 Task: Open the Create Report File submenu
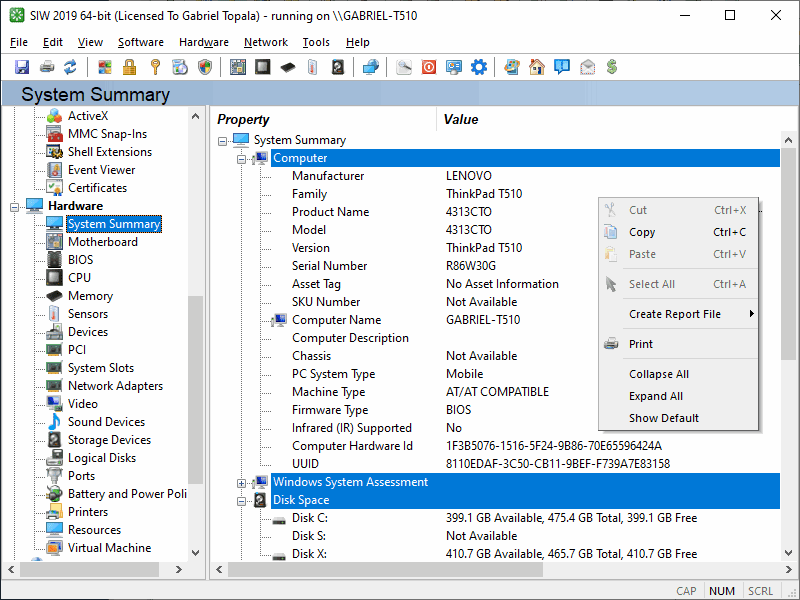[679, 314]
